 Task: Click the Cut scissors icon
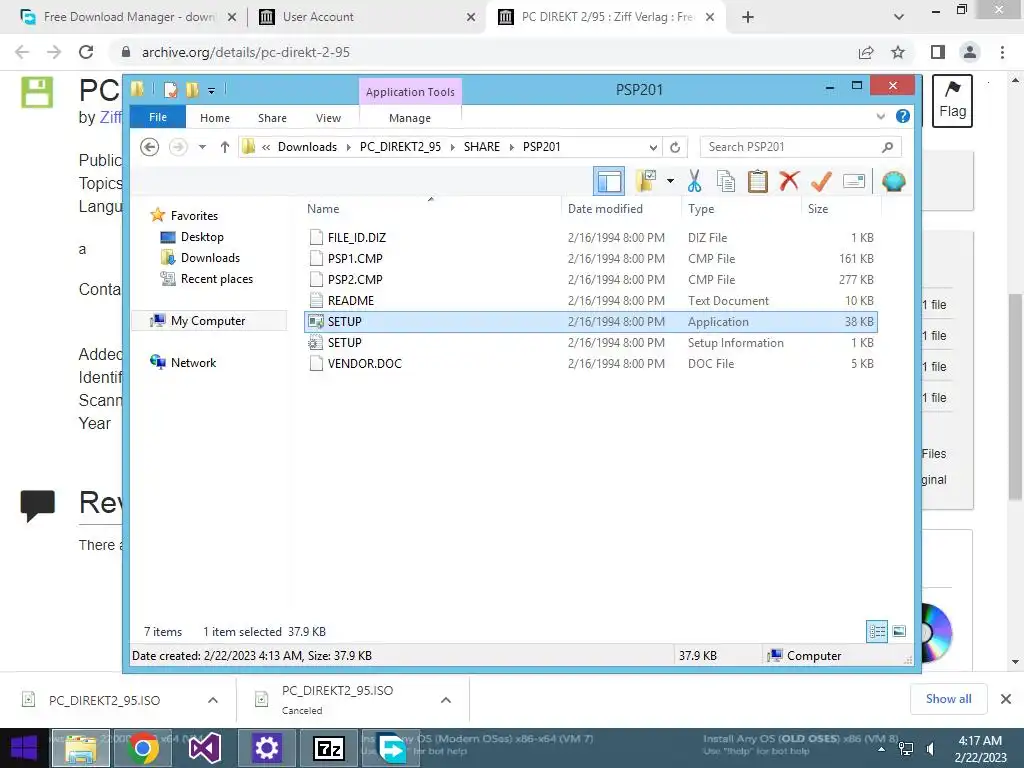coord(694,181)
